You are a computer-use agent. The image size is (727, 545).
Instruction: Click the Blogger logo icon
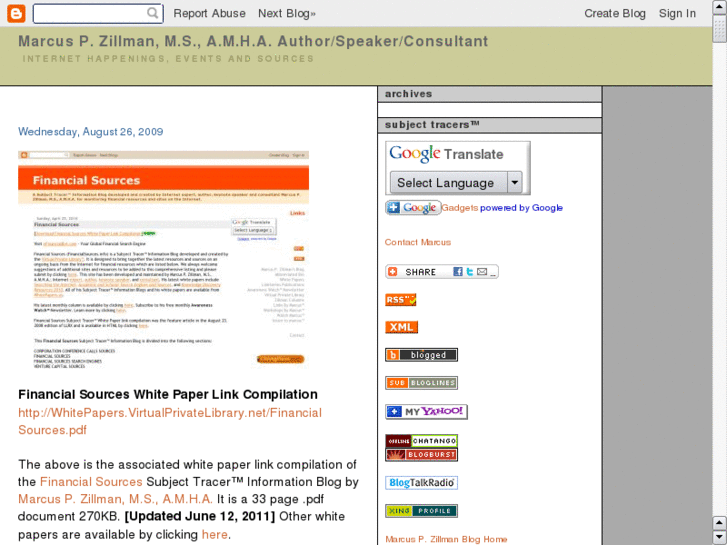[16, 13]
